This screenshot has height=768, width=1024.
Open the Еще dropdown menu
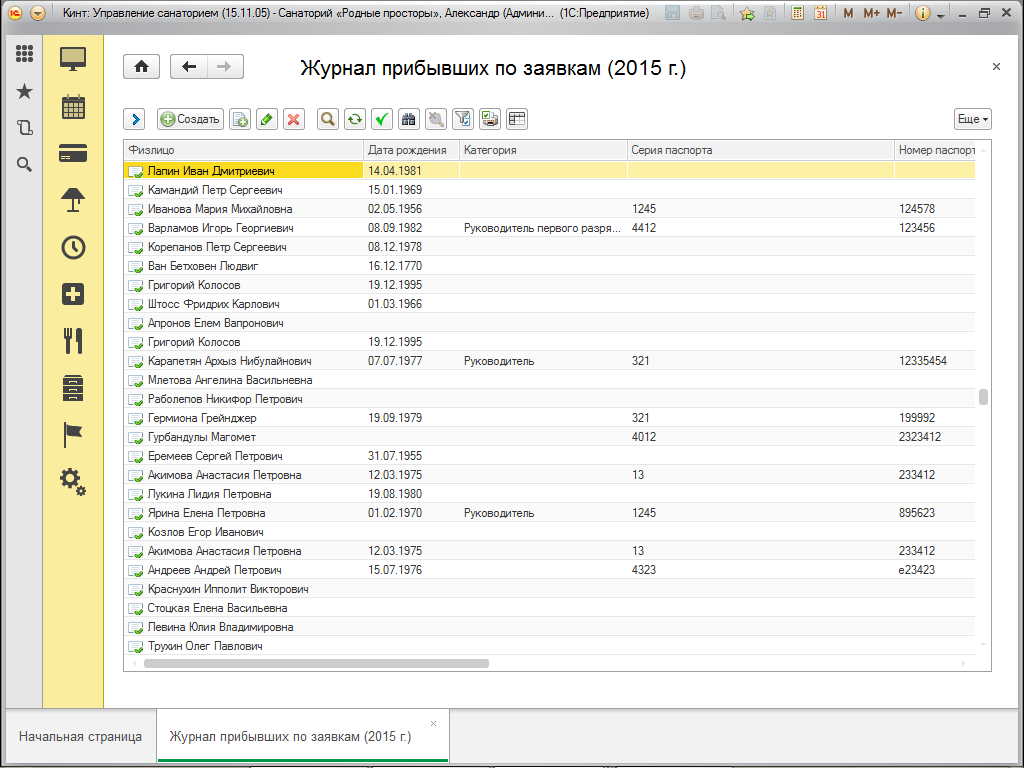(x=972, y=119)
